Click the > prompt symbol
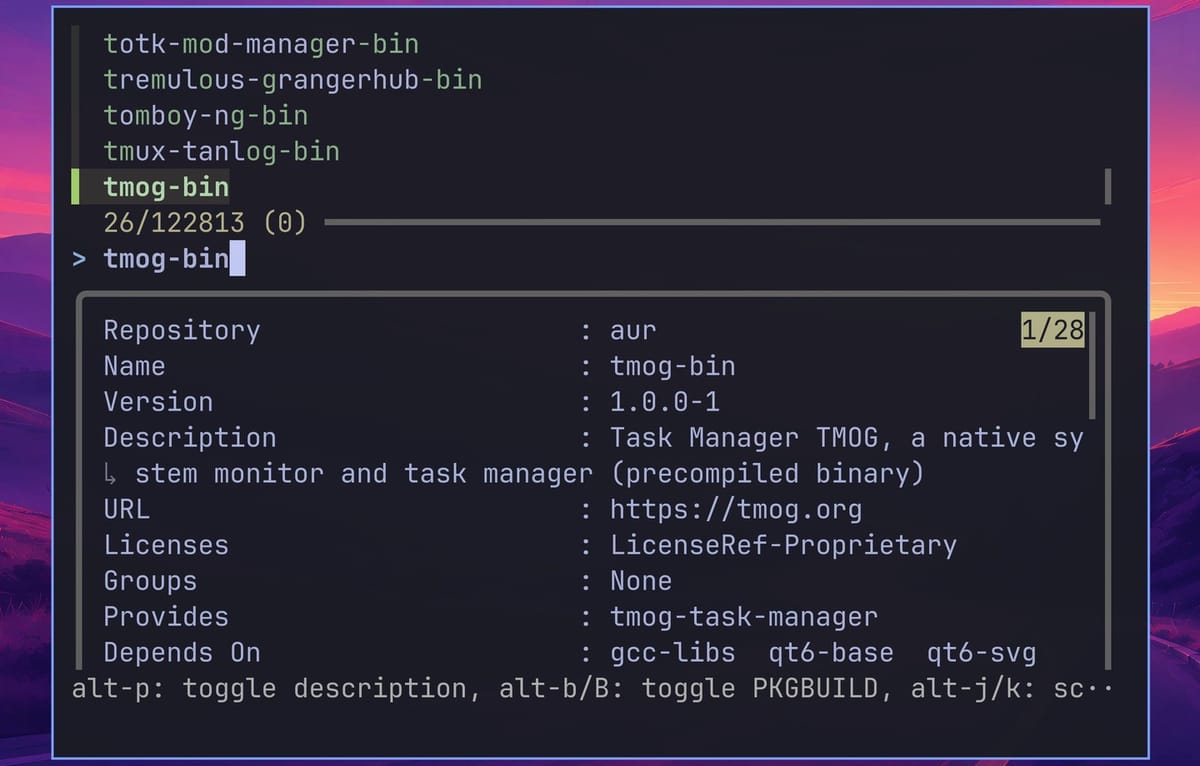Viewport: 1200px width, 766px height. point(80,259)
